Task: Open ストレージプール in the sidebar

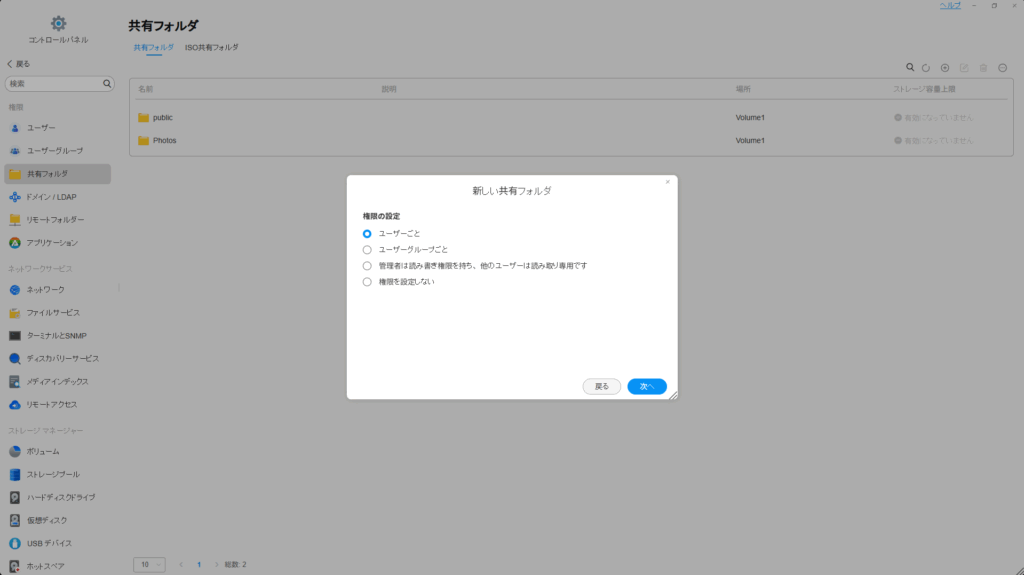Action: click(x=57, y=474)
